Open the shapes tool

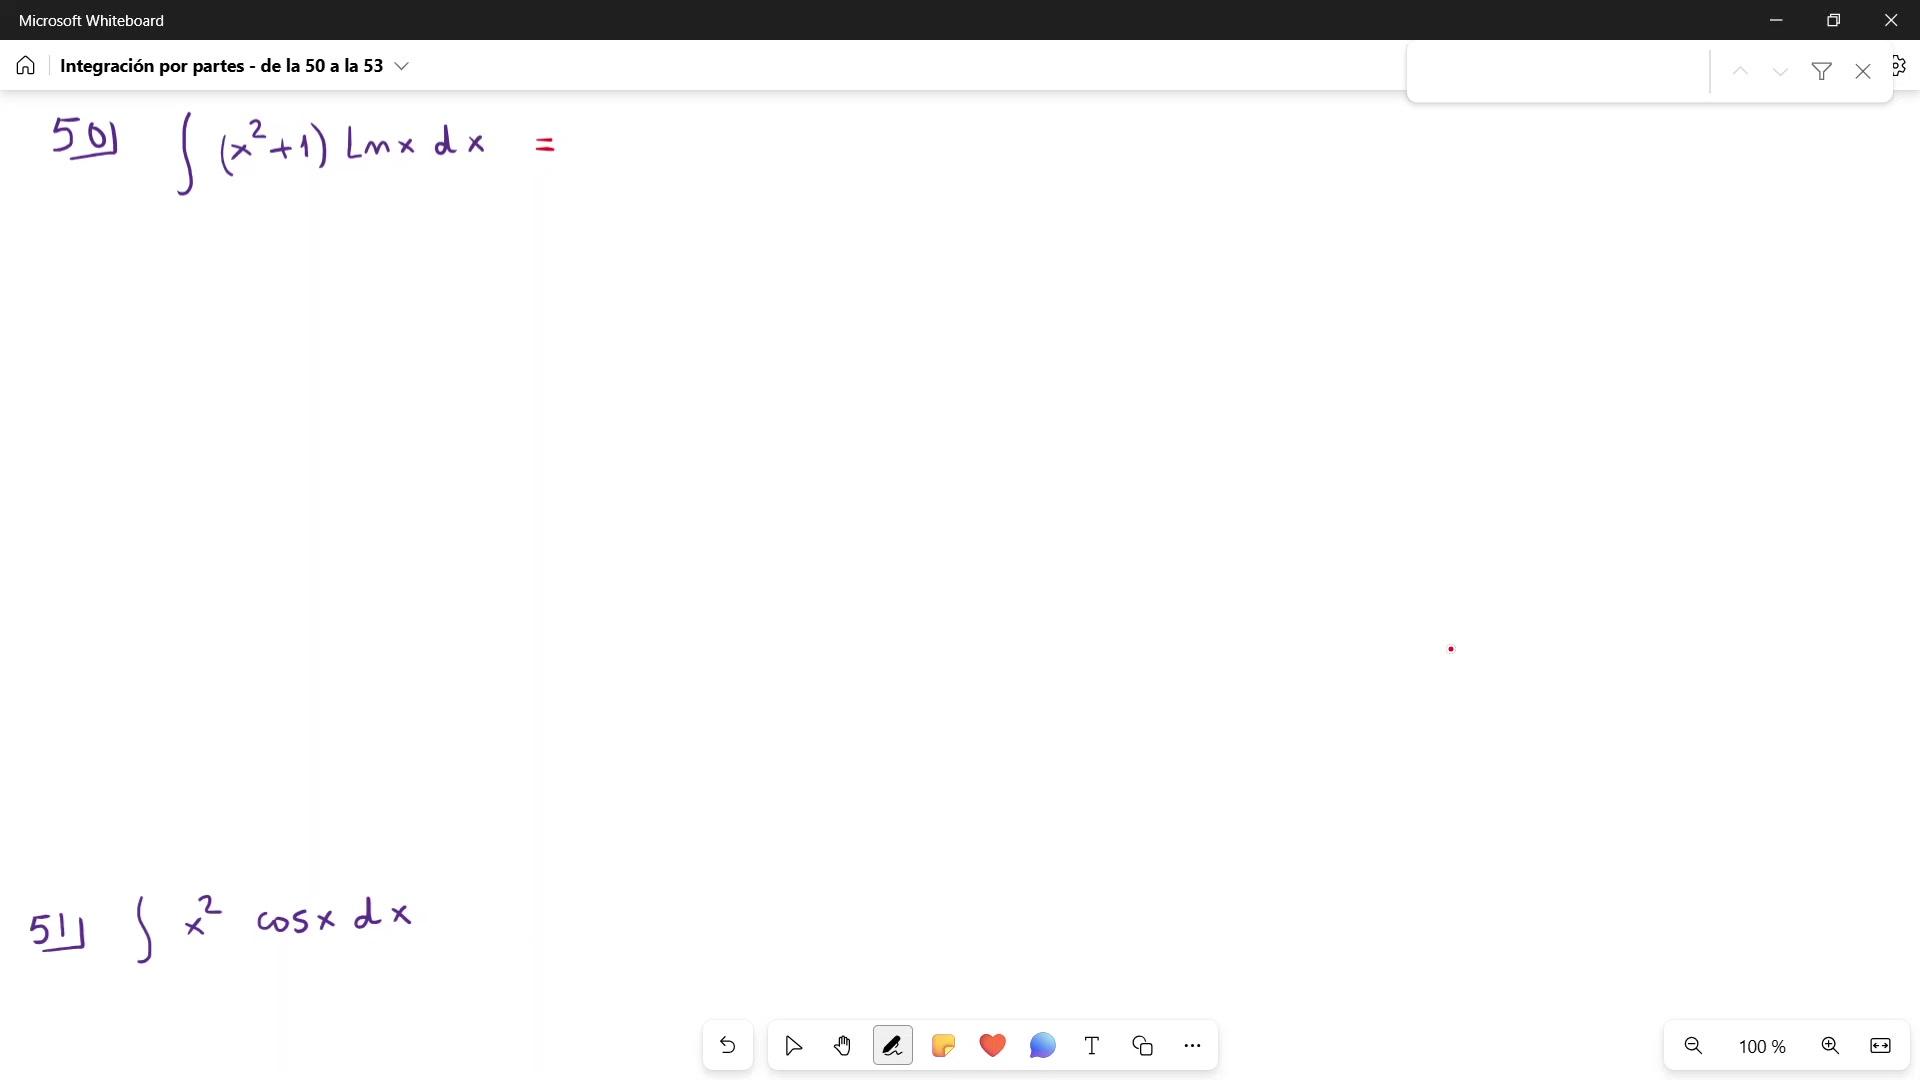tap(1142, 1046)
